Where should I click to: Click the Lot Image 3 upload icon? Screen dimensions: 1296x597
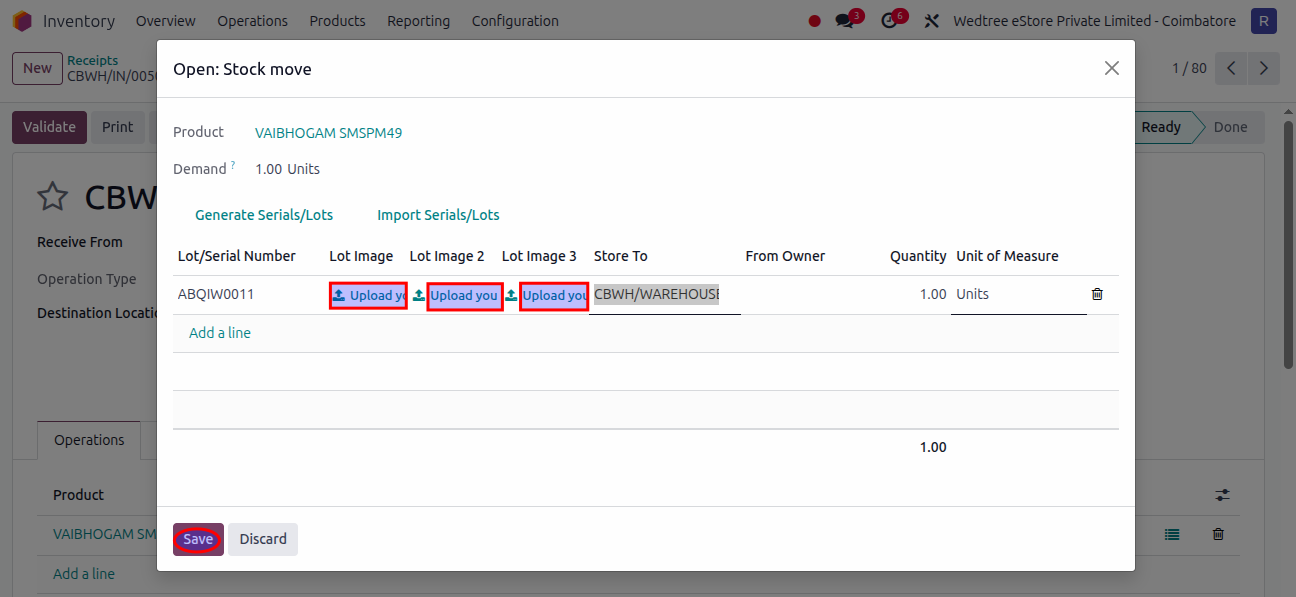point(511,296)
